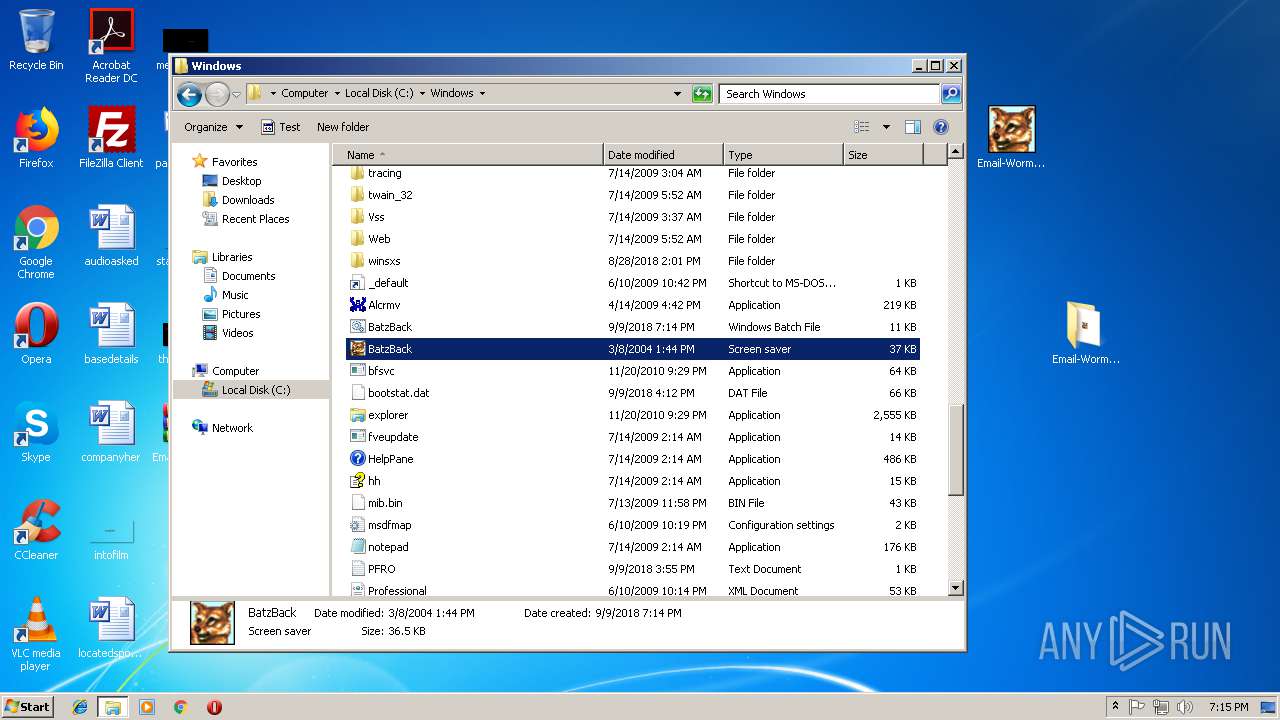Sort by the Size column header

[x=883, y=155]
